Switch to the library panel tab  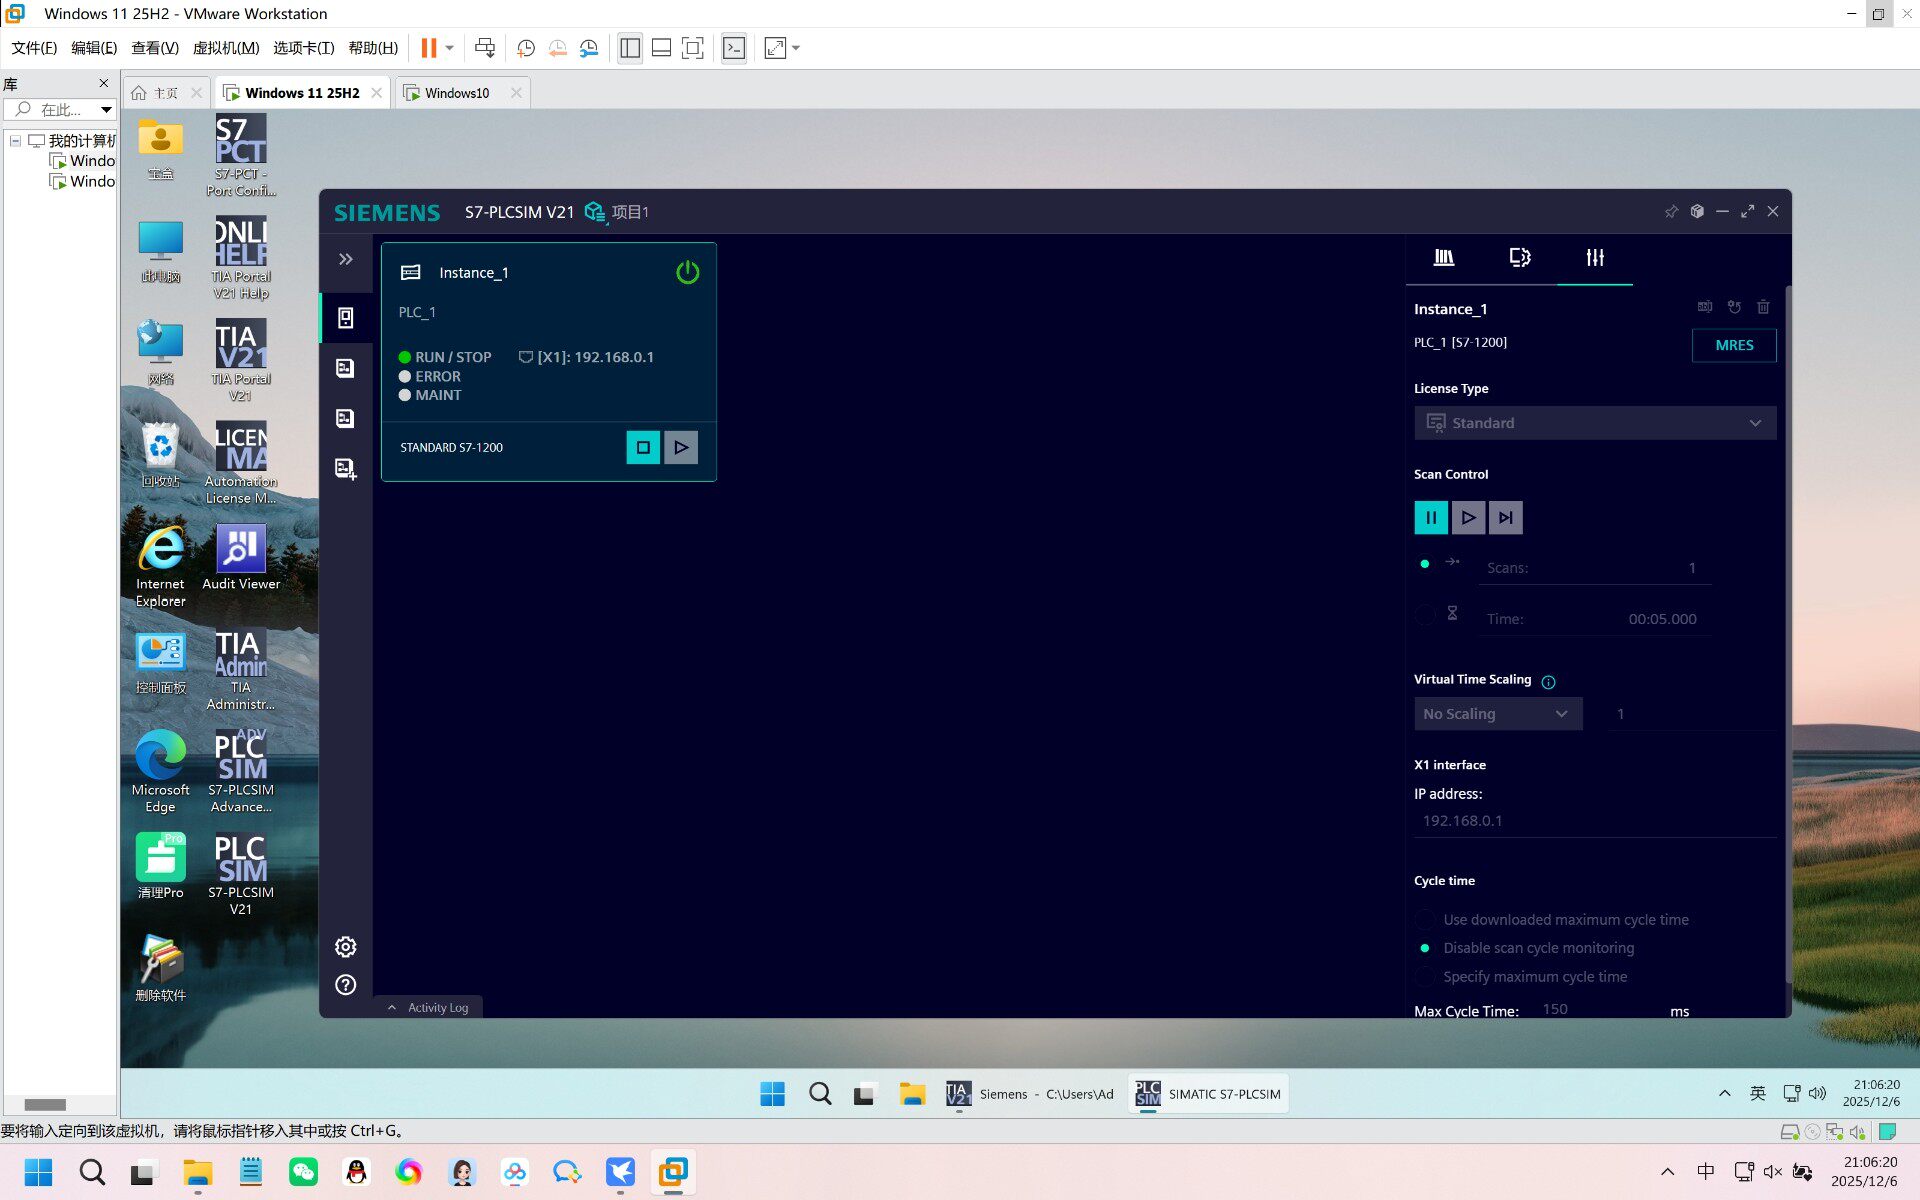(1443, 258)
